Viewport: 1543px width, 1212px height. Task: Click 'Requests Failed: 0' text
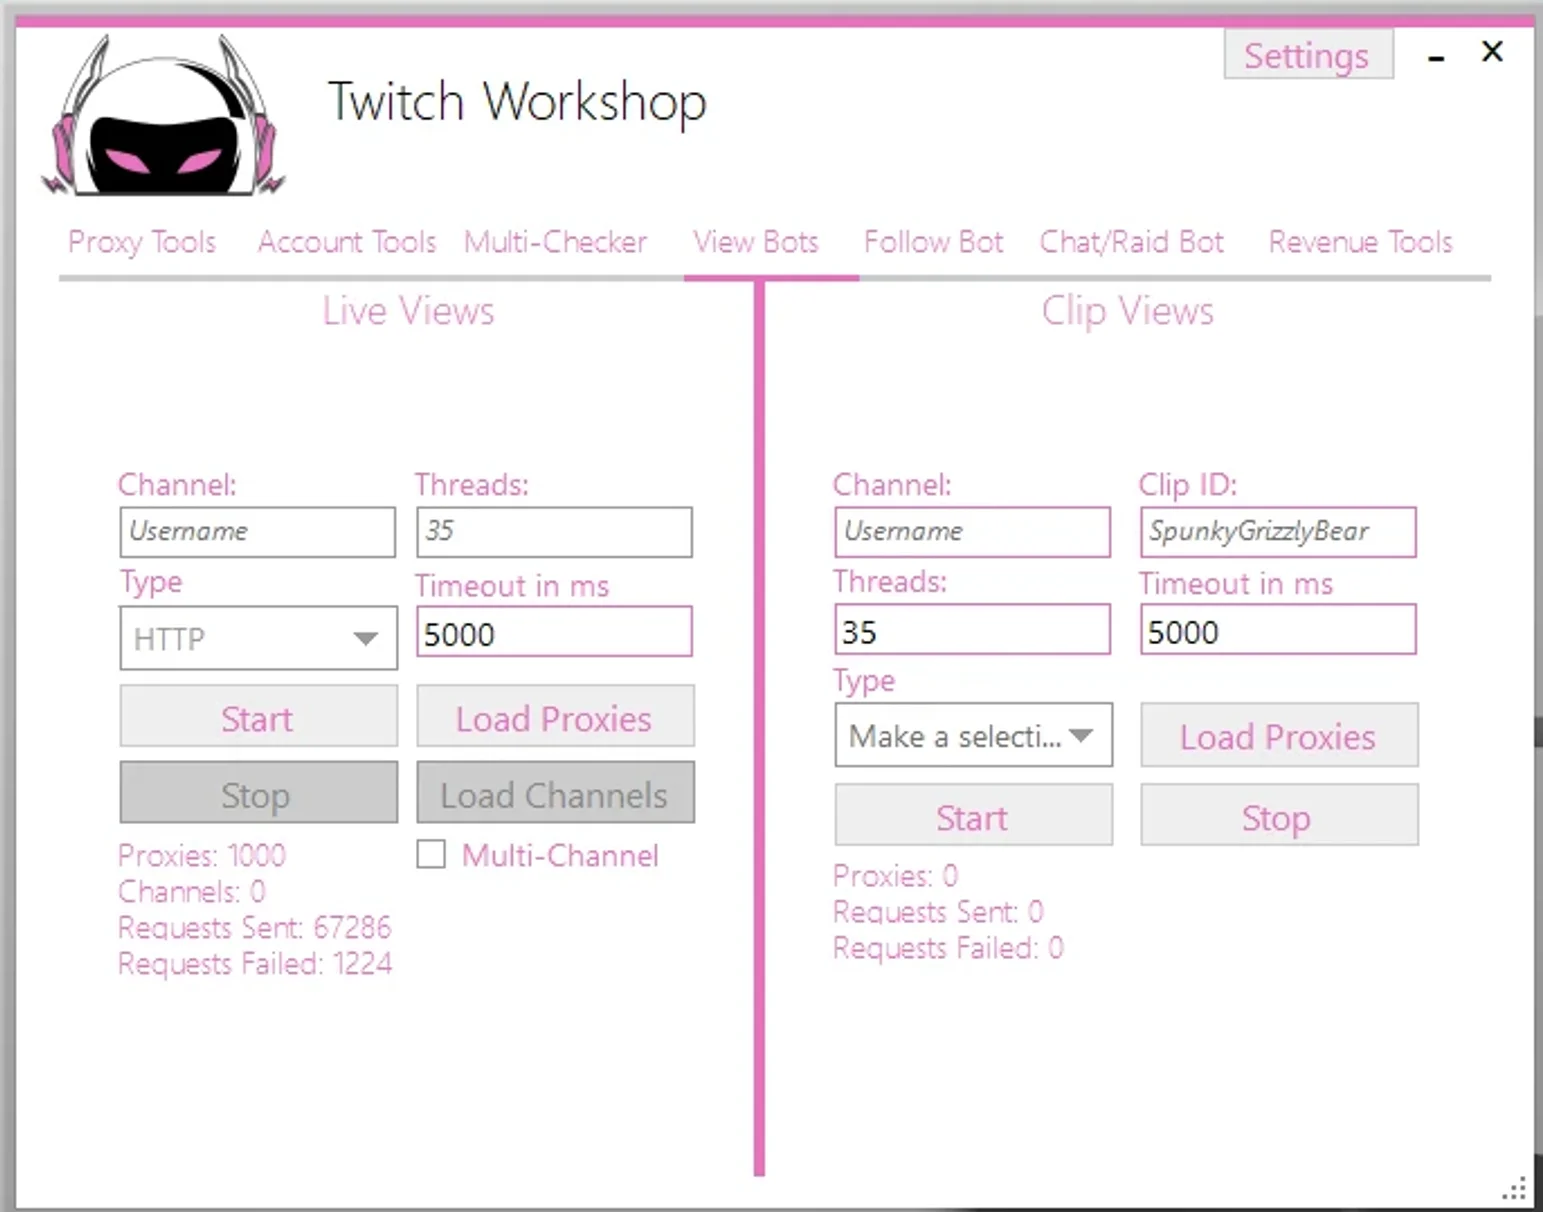[x=948, y=948]
